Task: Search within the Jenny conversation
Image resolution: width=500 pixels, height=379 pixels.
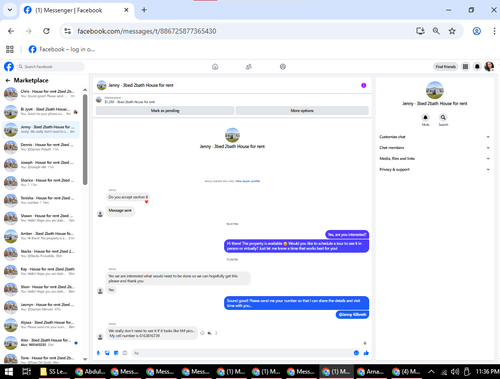Action: [x=443, y=118]
